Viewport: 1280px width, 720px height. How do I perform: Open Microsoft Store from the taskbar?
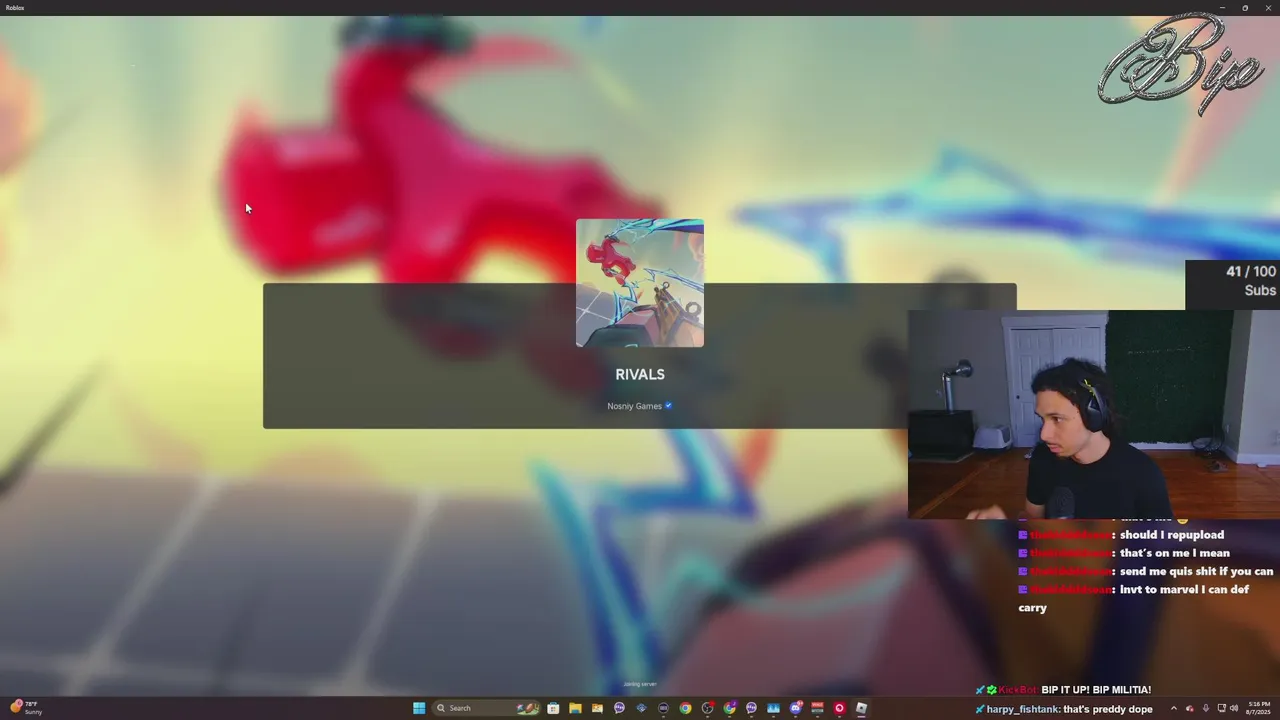553,708
